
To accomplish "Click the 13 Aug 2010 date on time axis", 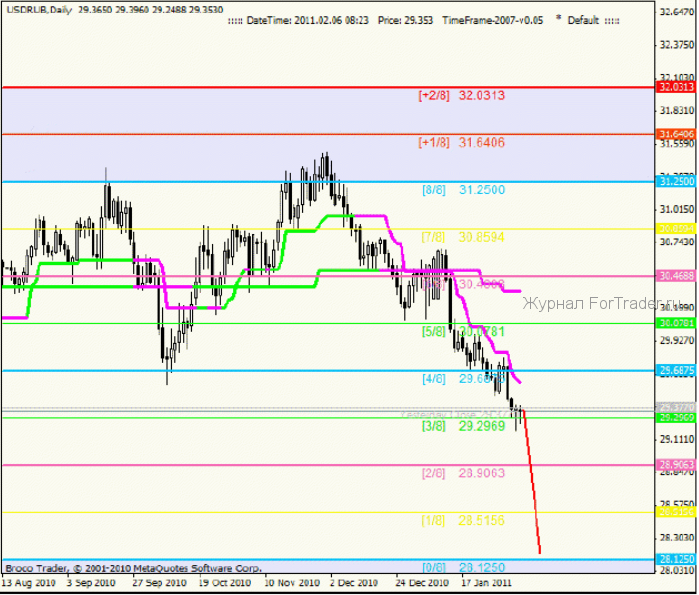I will [29, 583].
